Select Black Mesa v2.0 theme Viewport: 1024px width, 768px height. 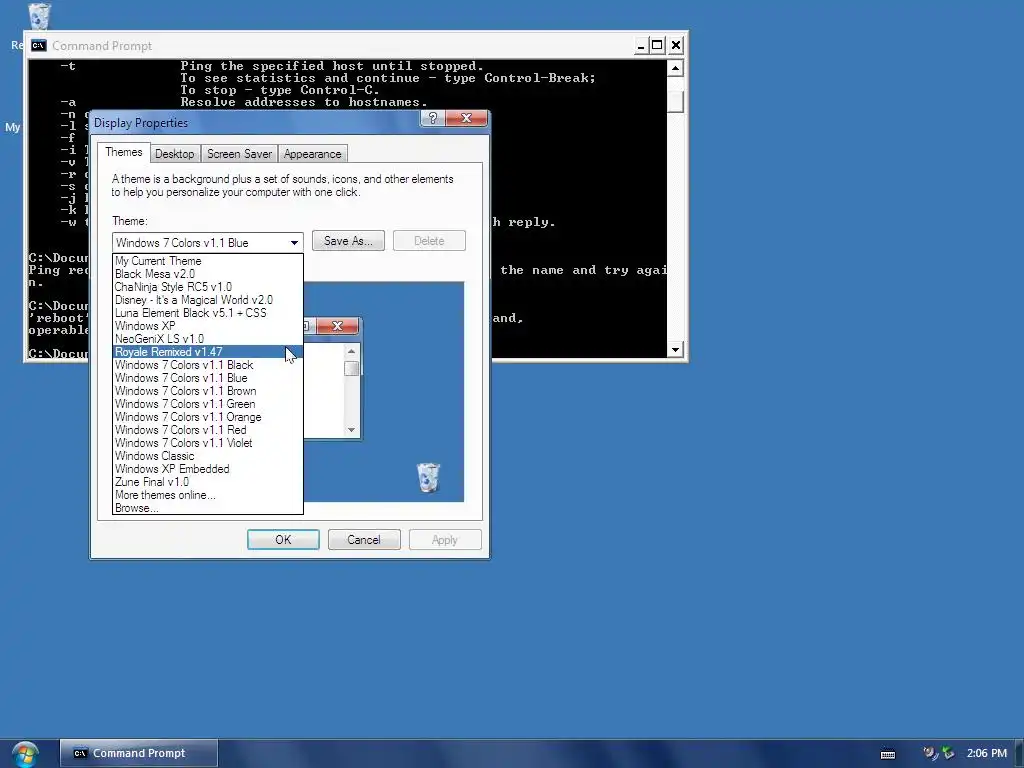click(208, 274)
